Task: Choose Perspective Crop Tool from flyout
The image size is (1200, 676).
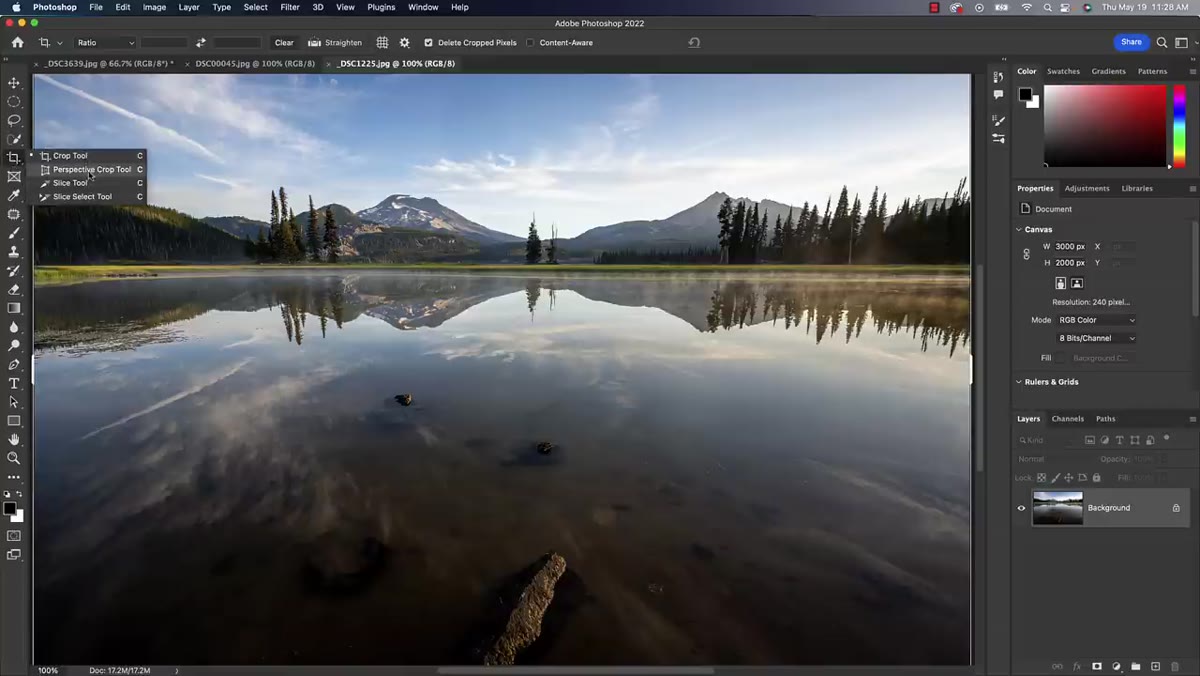Action: [x=91, y=169]
